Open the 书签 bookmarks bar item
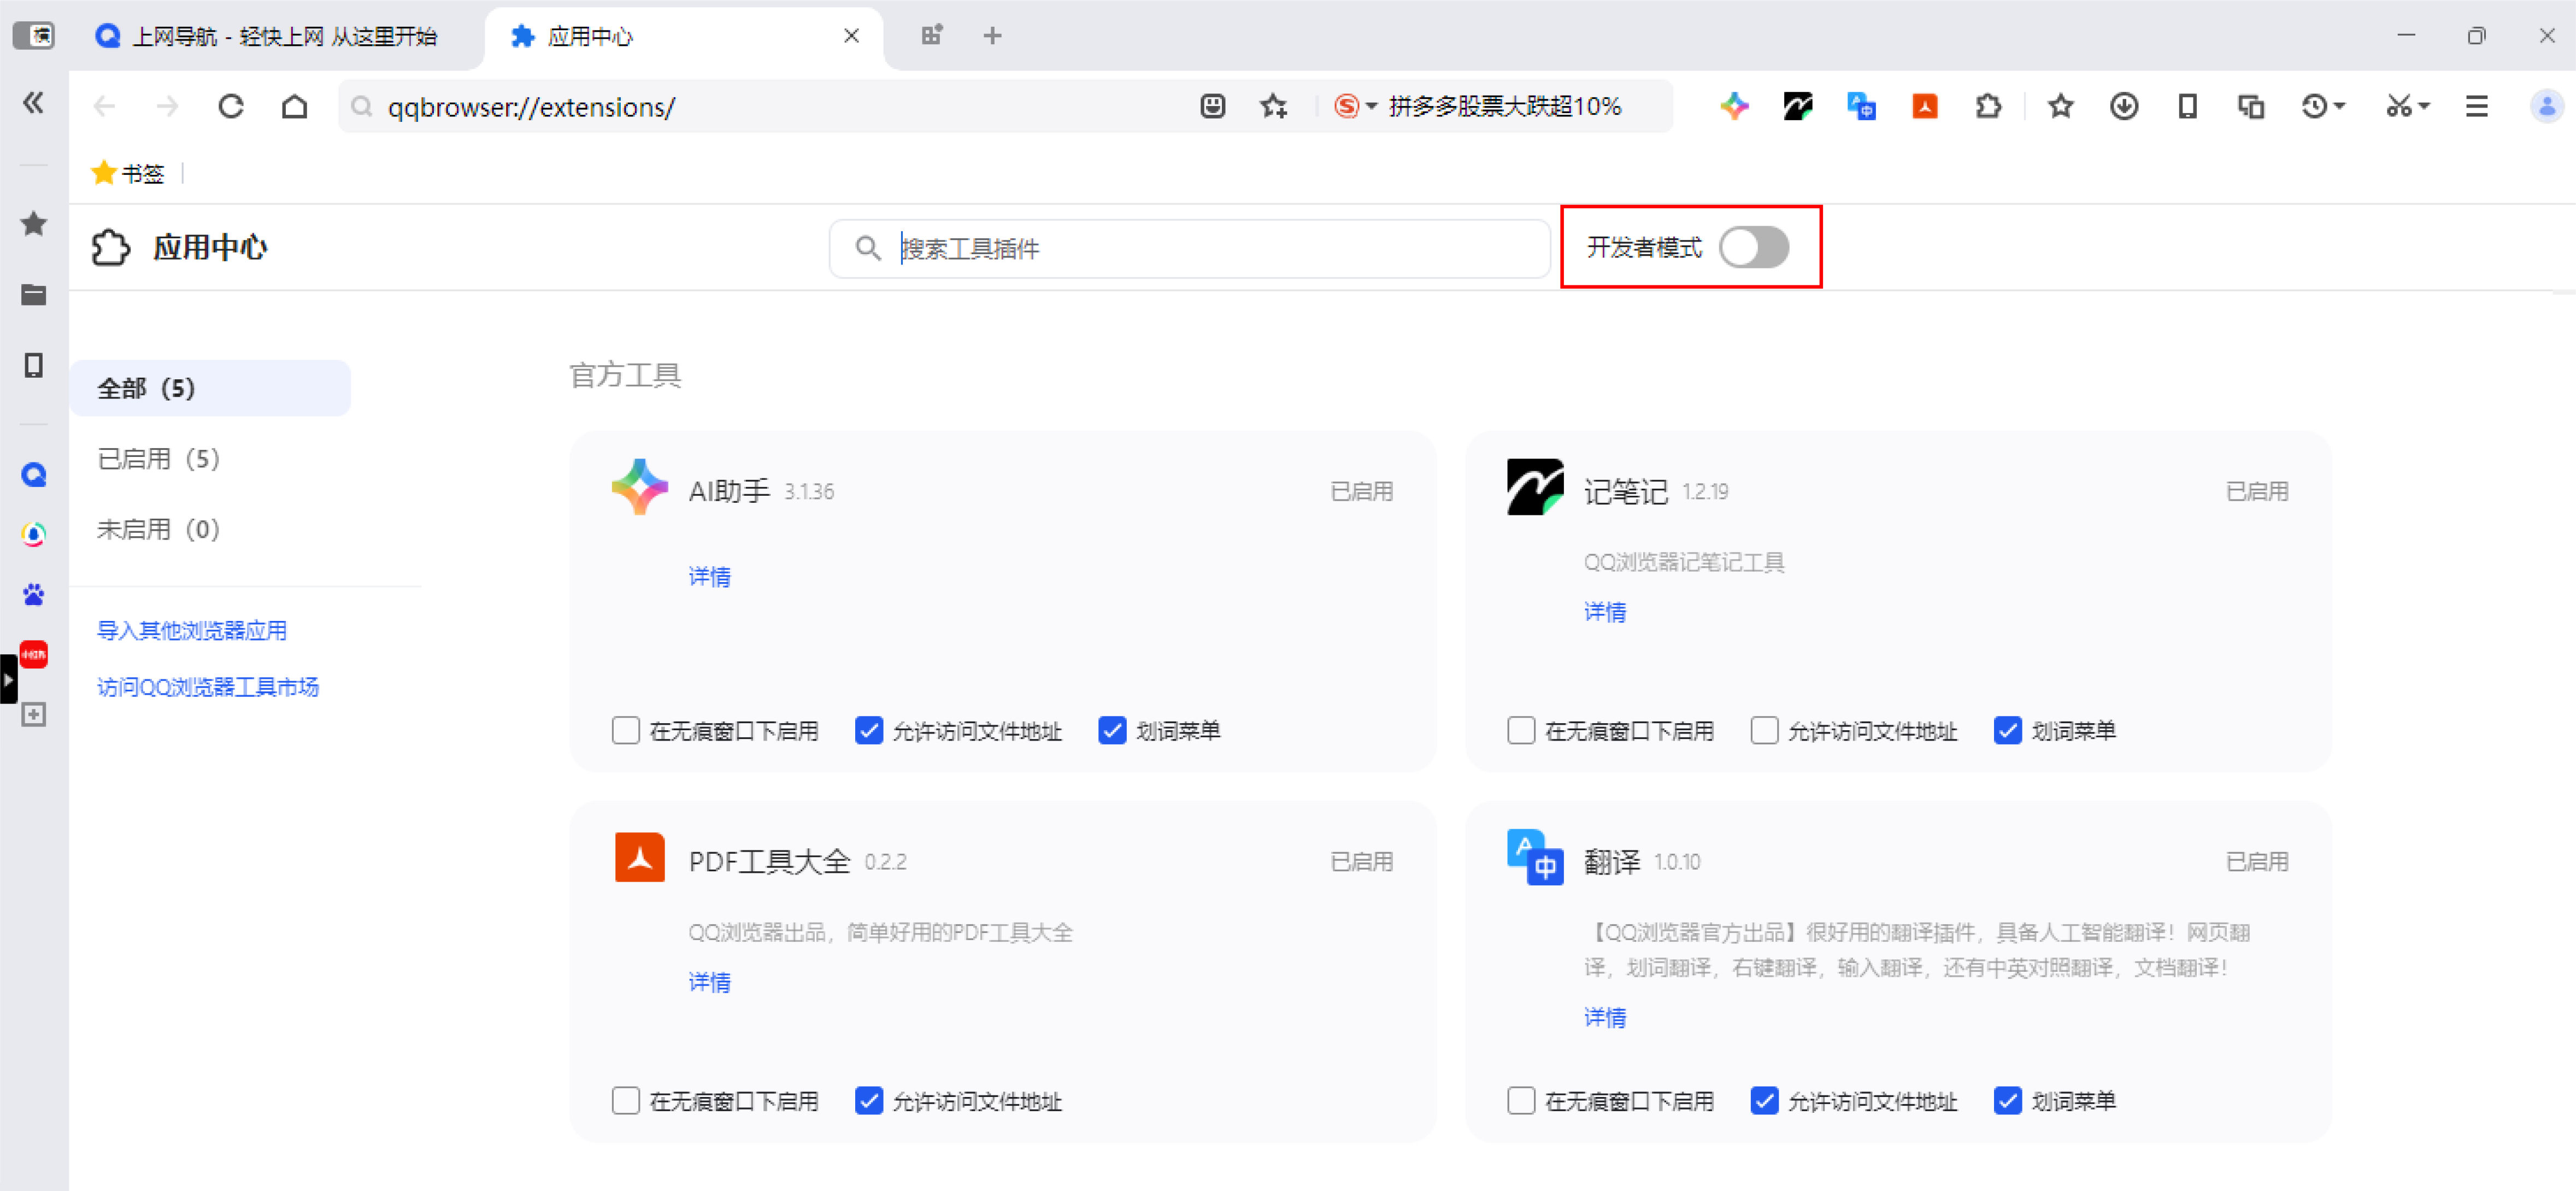Viewport: 2576px width, 1191px height. click(x=128, y=173)
